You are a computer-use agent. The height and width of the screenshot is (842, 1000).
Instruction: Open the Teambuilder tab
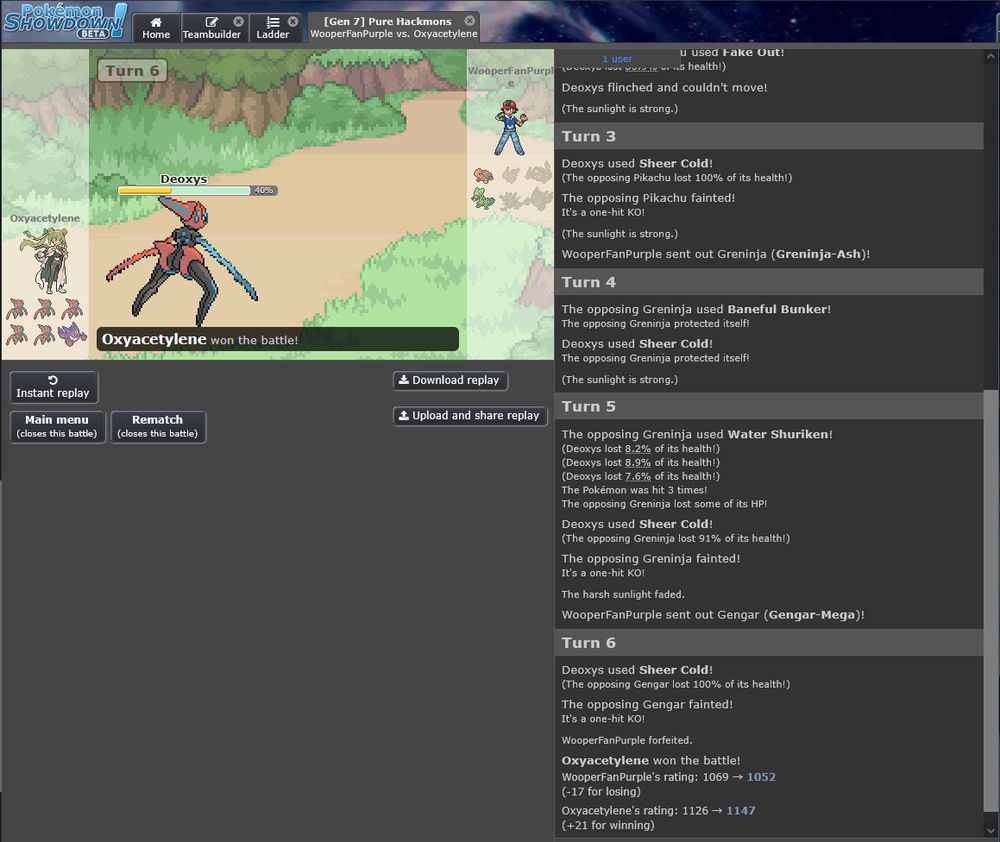pyautogui.click(x=211, y=28)
